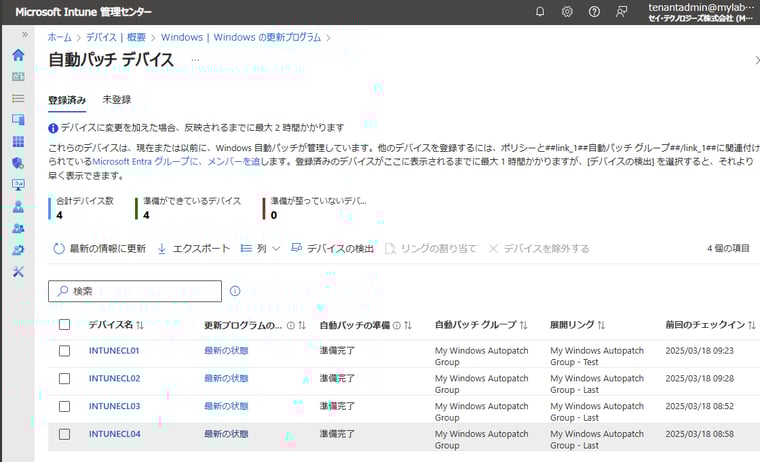Screen dimensions: 760x462
Task: Click the 準備が整っていないデバ... summary tile
Action: 315,208
